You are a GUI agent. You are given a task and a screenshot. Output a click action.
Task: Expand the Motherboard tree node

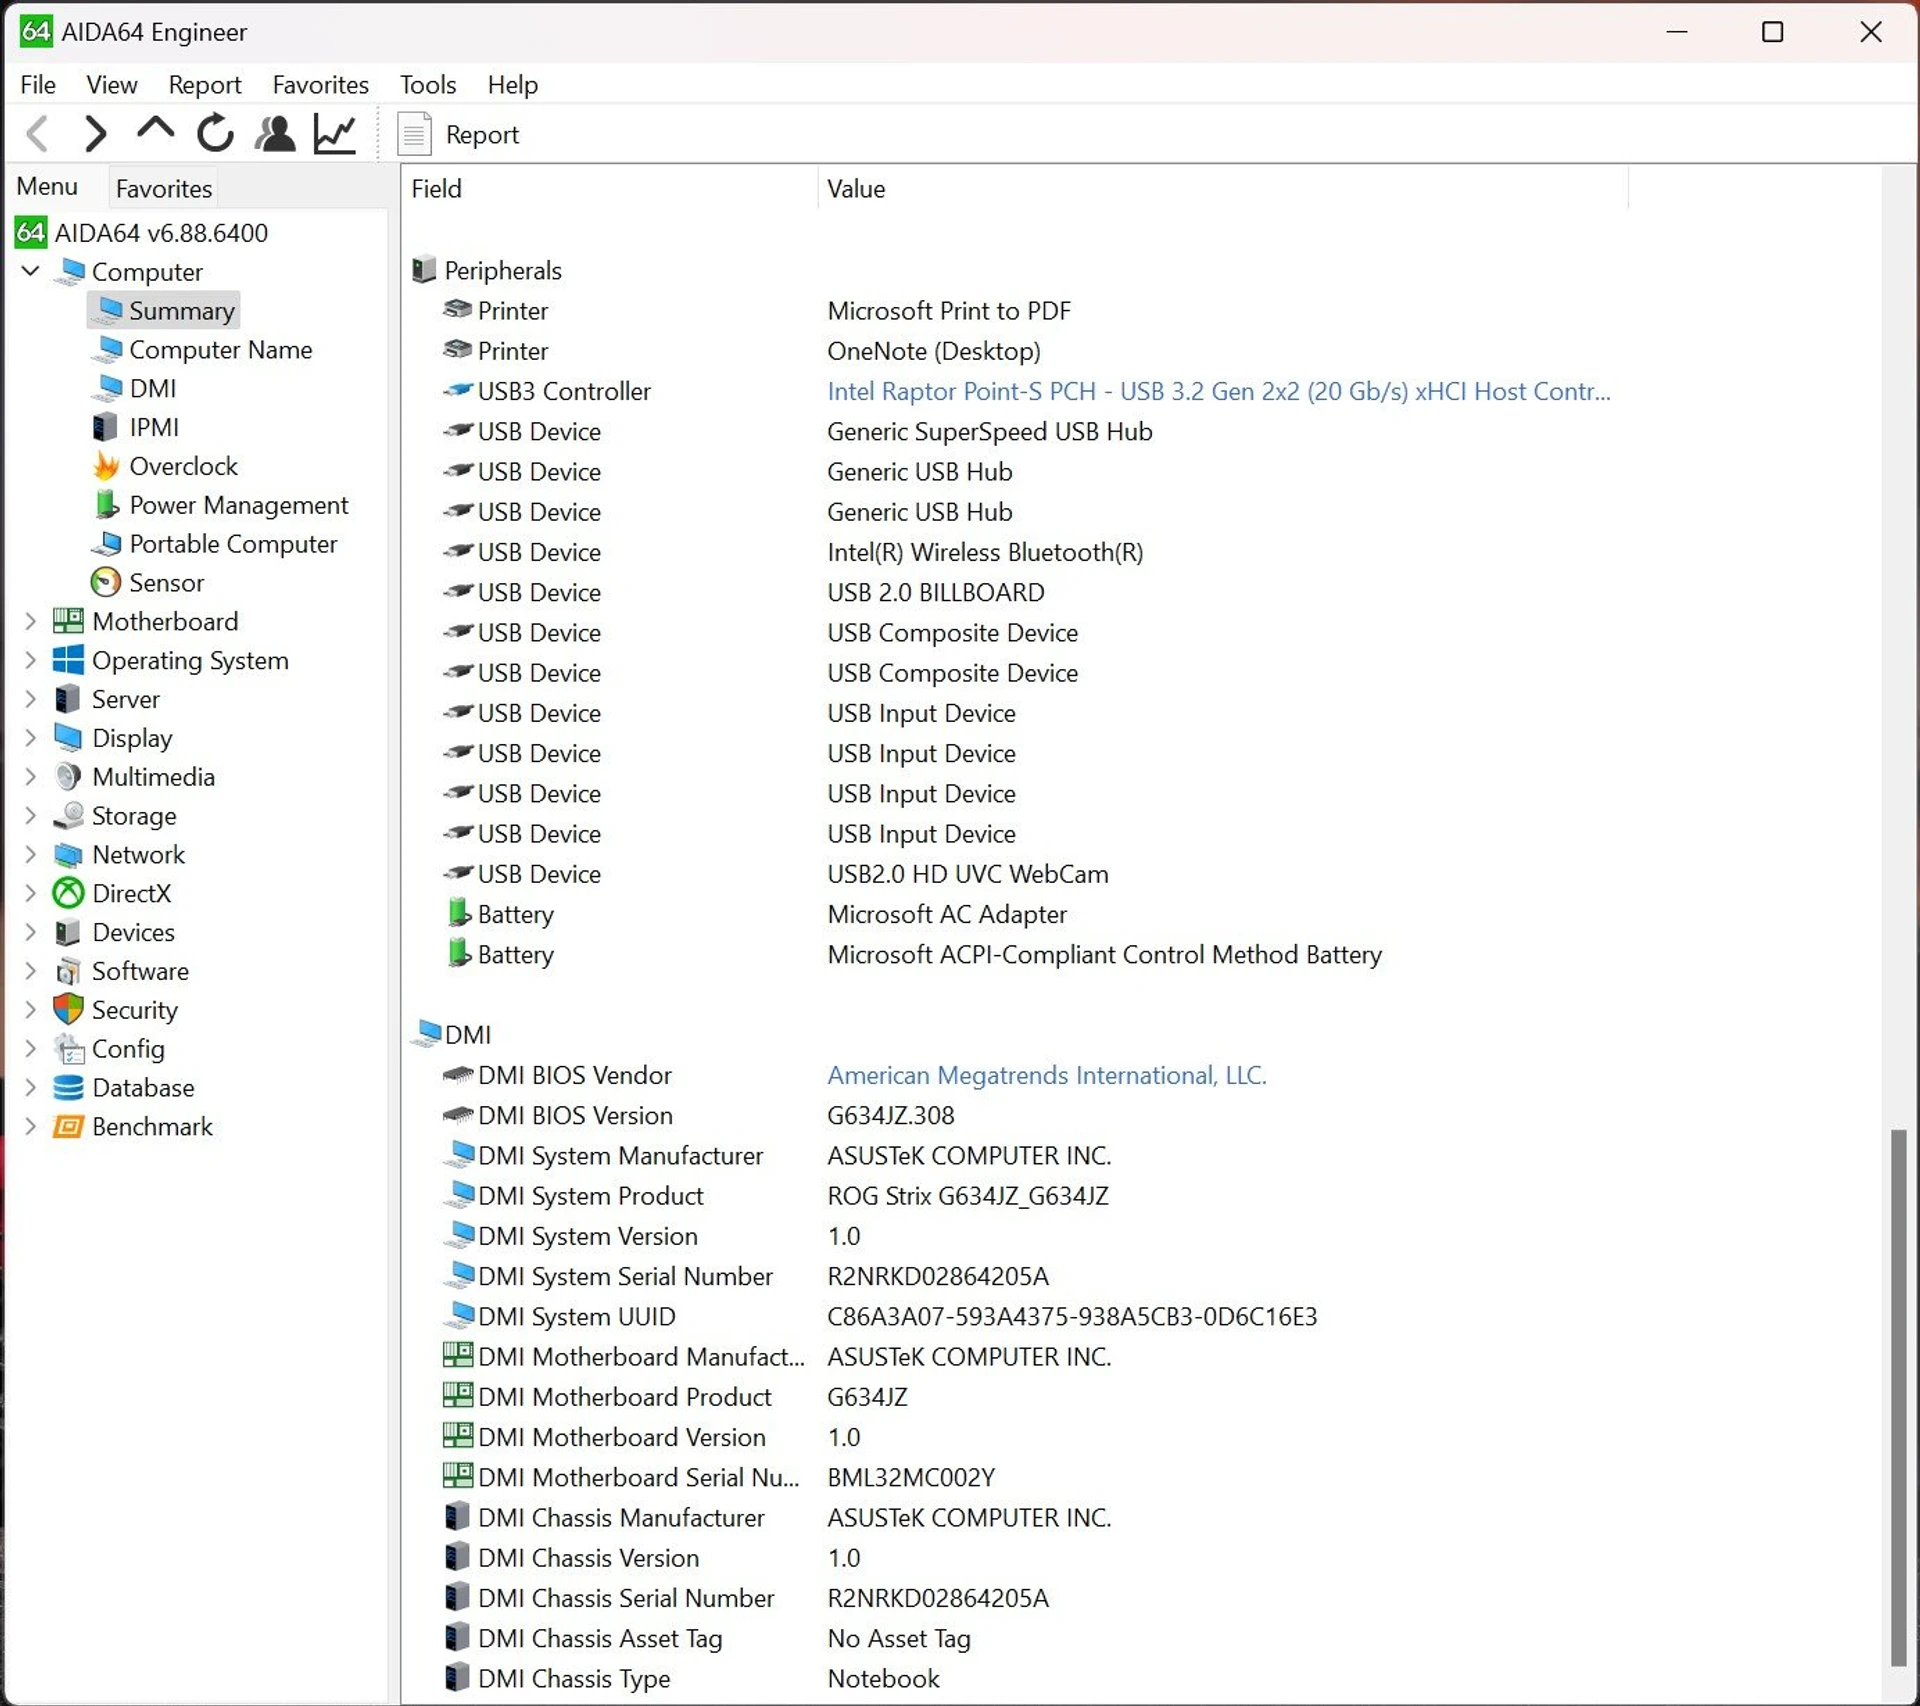[x=31, y=621]
